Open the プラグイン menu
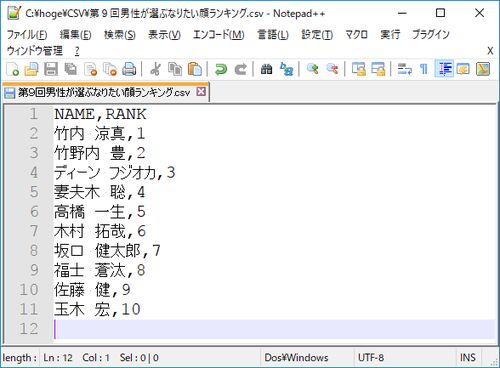500x368 pixels. point(431,34)
